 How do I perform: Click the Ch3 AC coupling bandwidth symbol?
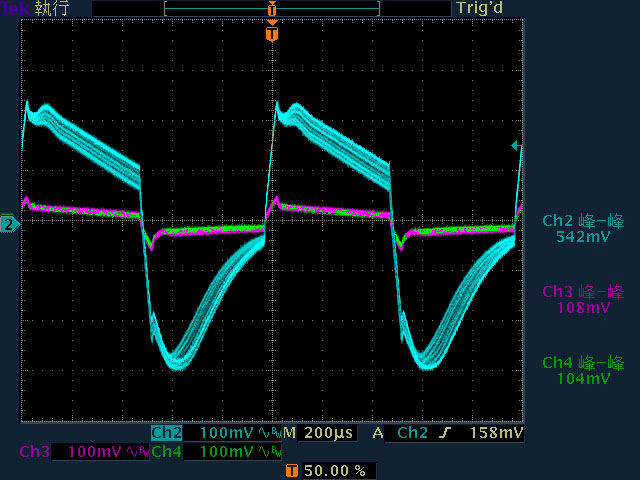point(138,451)
